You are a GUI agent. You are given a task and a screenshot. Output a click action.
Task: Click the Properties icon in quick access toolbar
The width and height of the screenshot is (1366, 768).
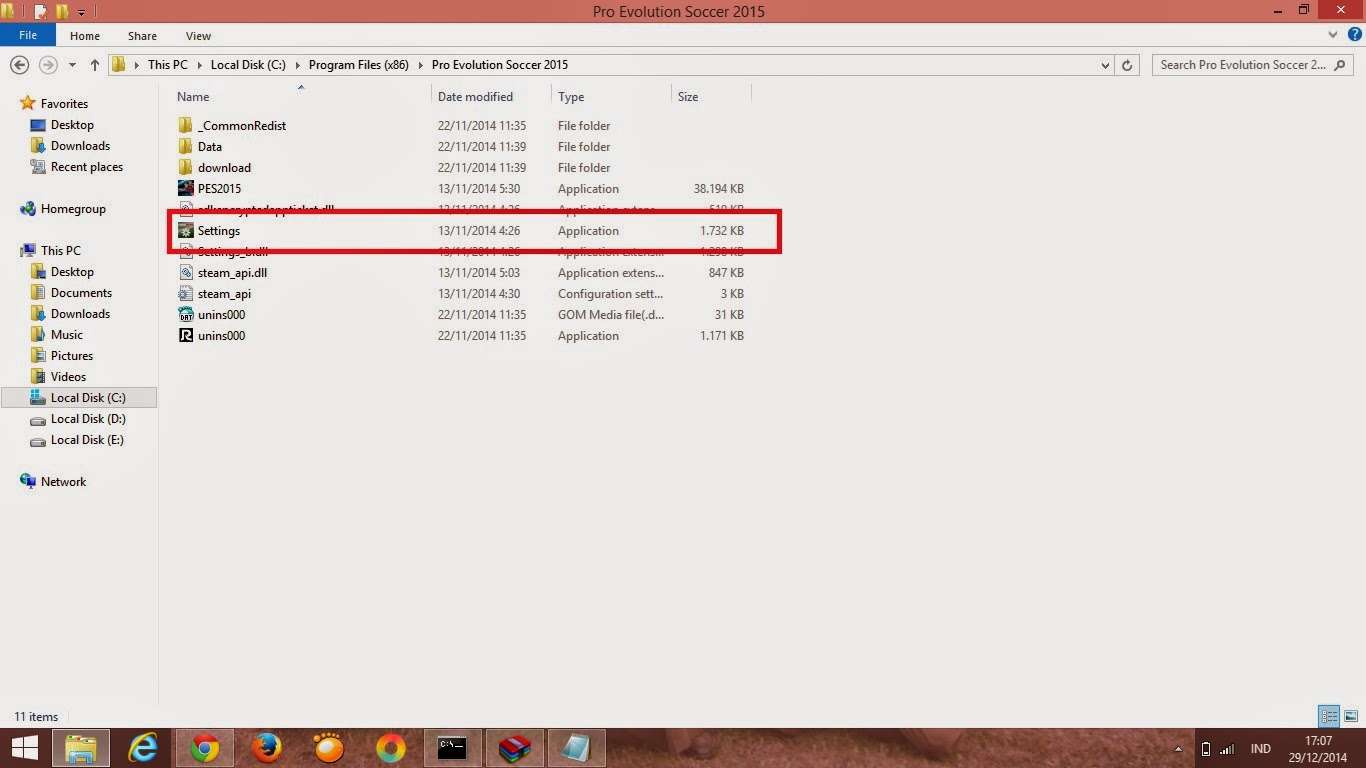[x=41, y=12]
